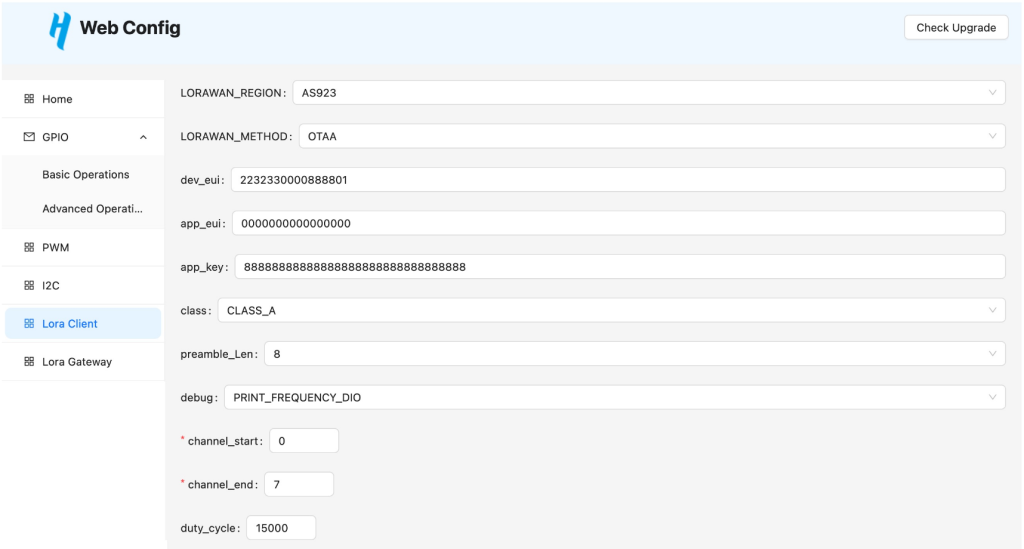Image resolution: width=1024 pixels, height=549 pixels.
Task: Open the LORAWAN_METHOD dropdown showing OTAA
Action: (x=651, y=136)
